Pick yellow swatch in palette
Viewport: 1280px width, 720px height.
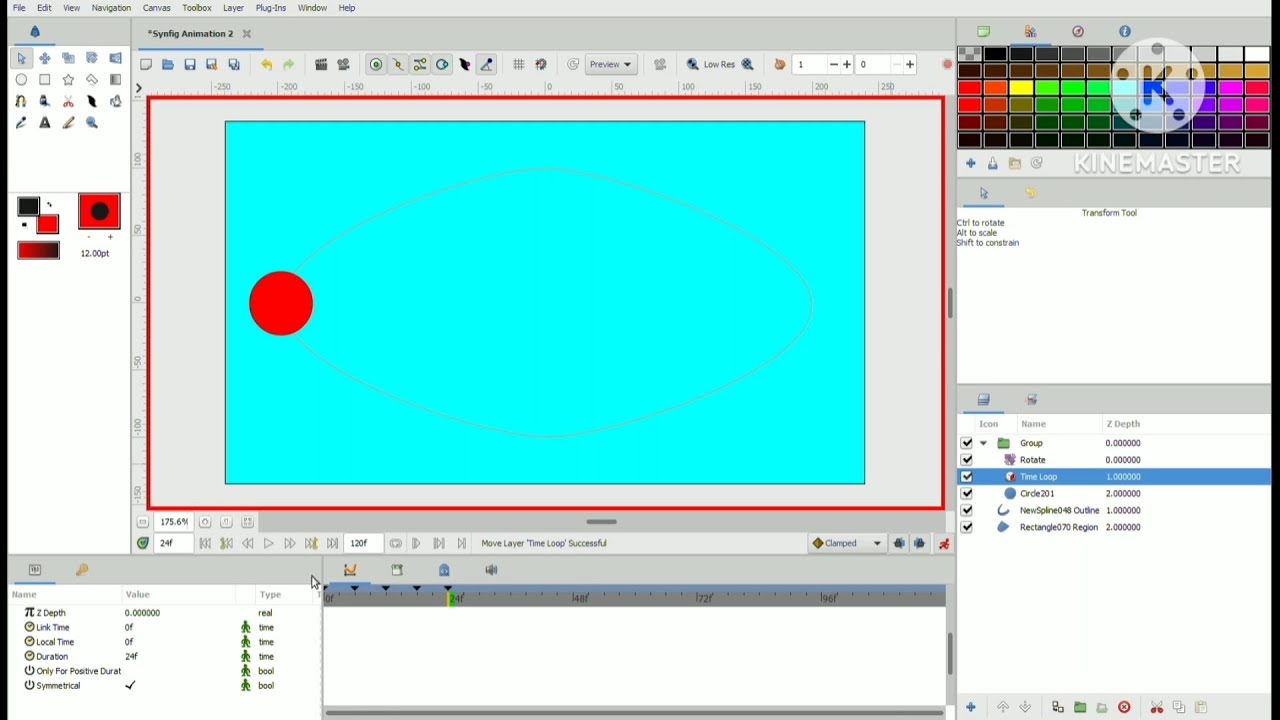[x=1022, y=89]
